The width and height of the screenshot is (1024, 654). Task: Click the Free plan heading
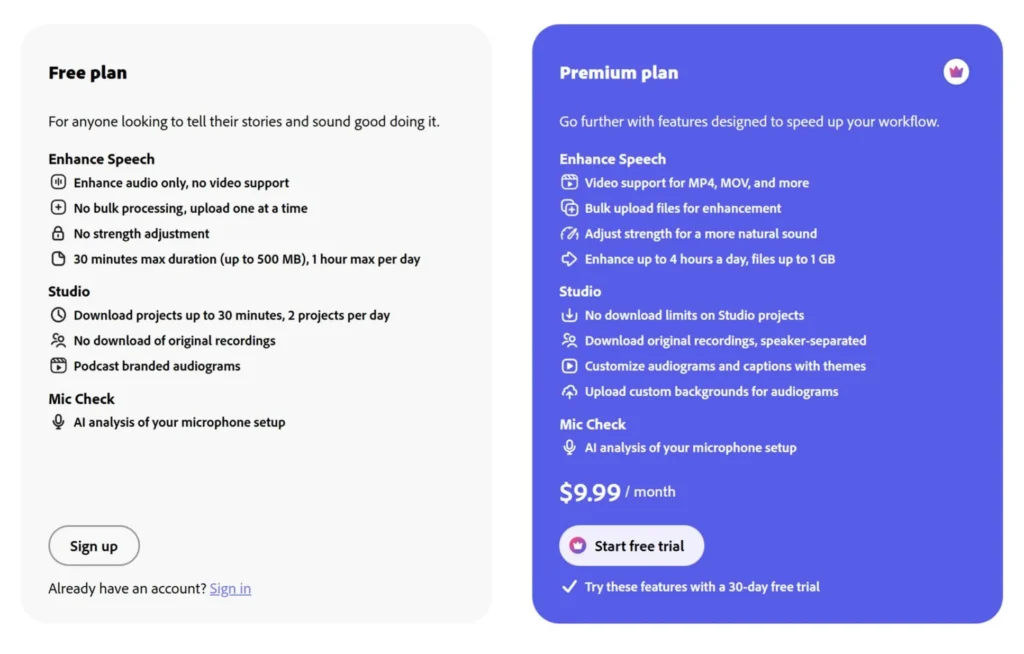[88, 73]
